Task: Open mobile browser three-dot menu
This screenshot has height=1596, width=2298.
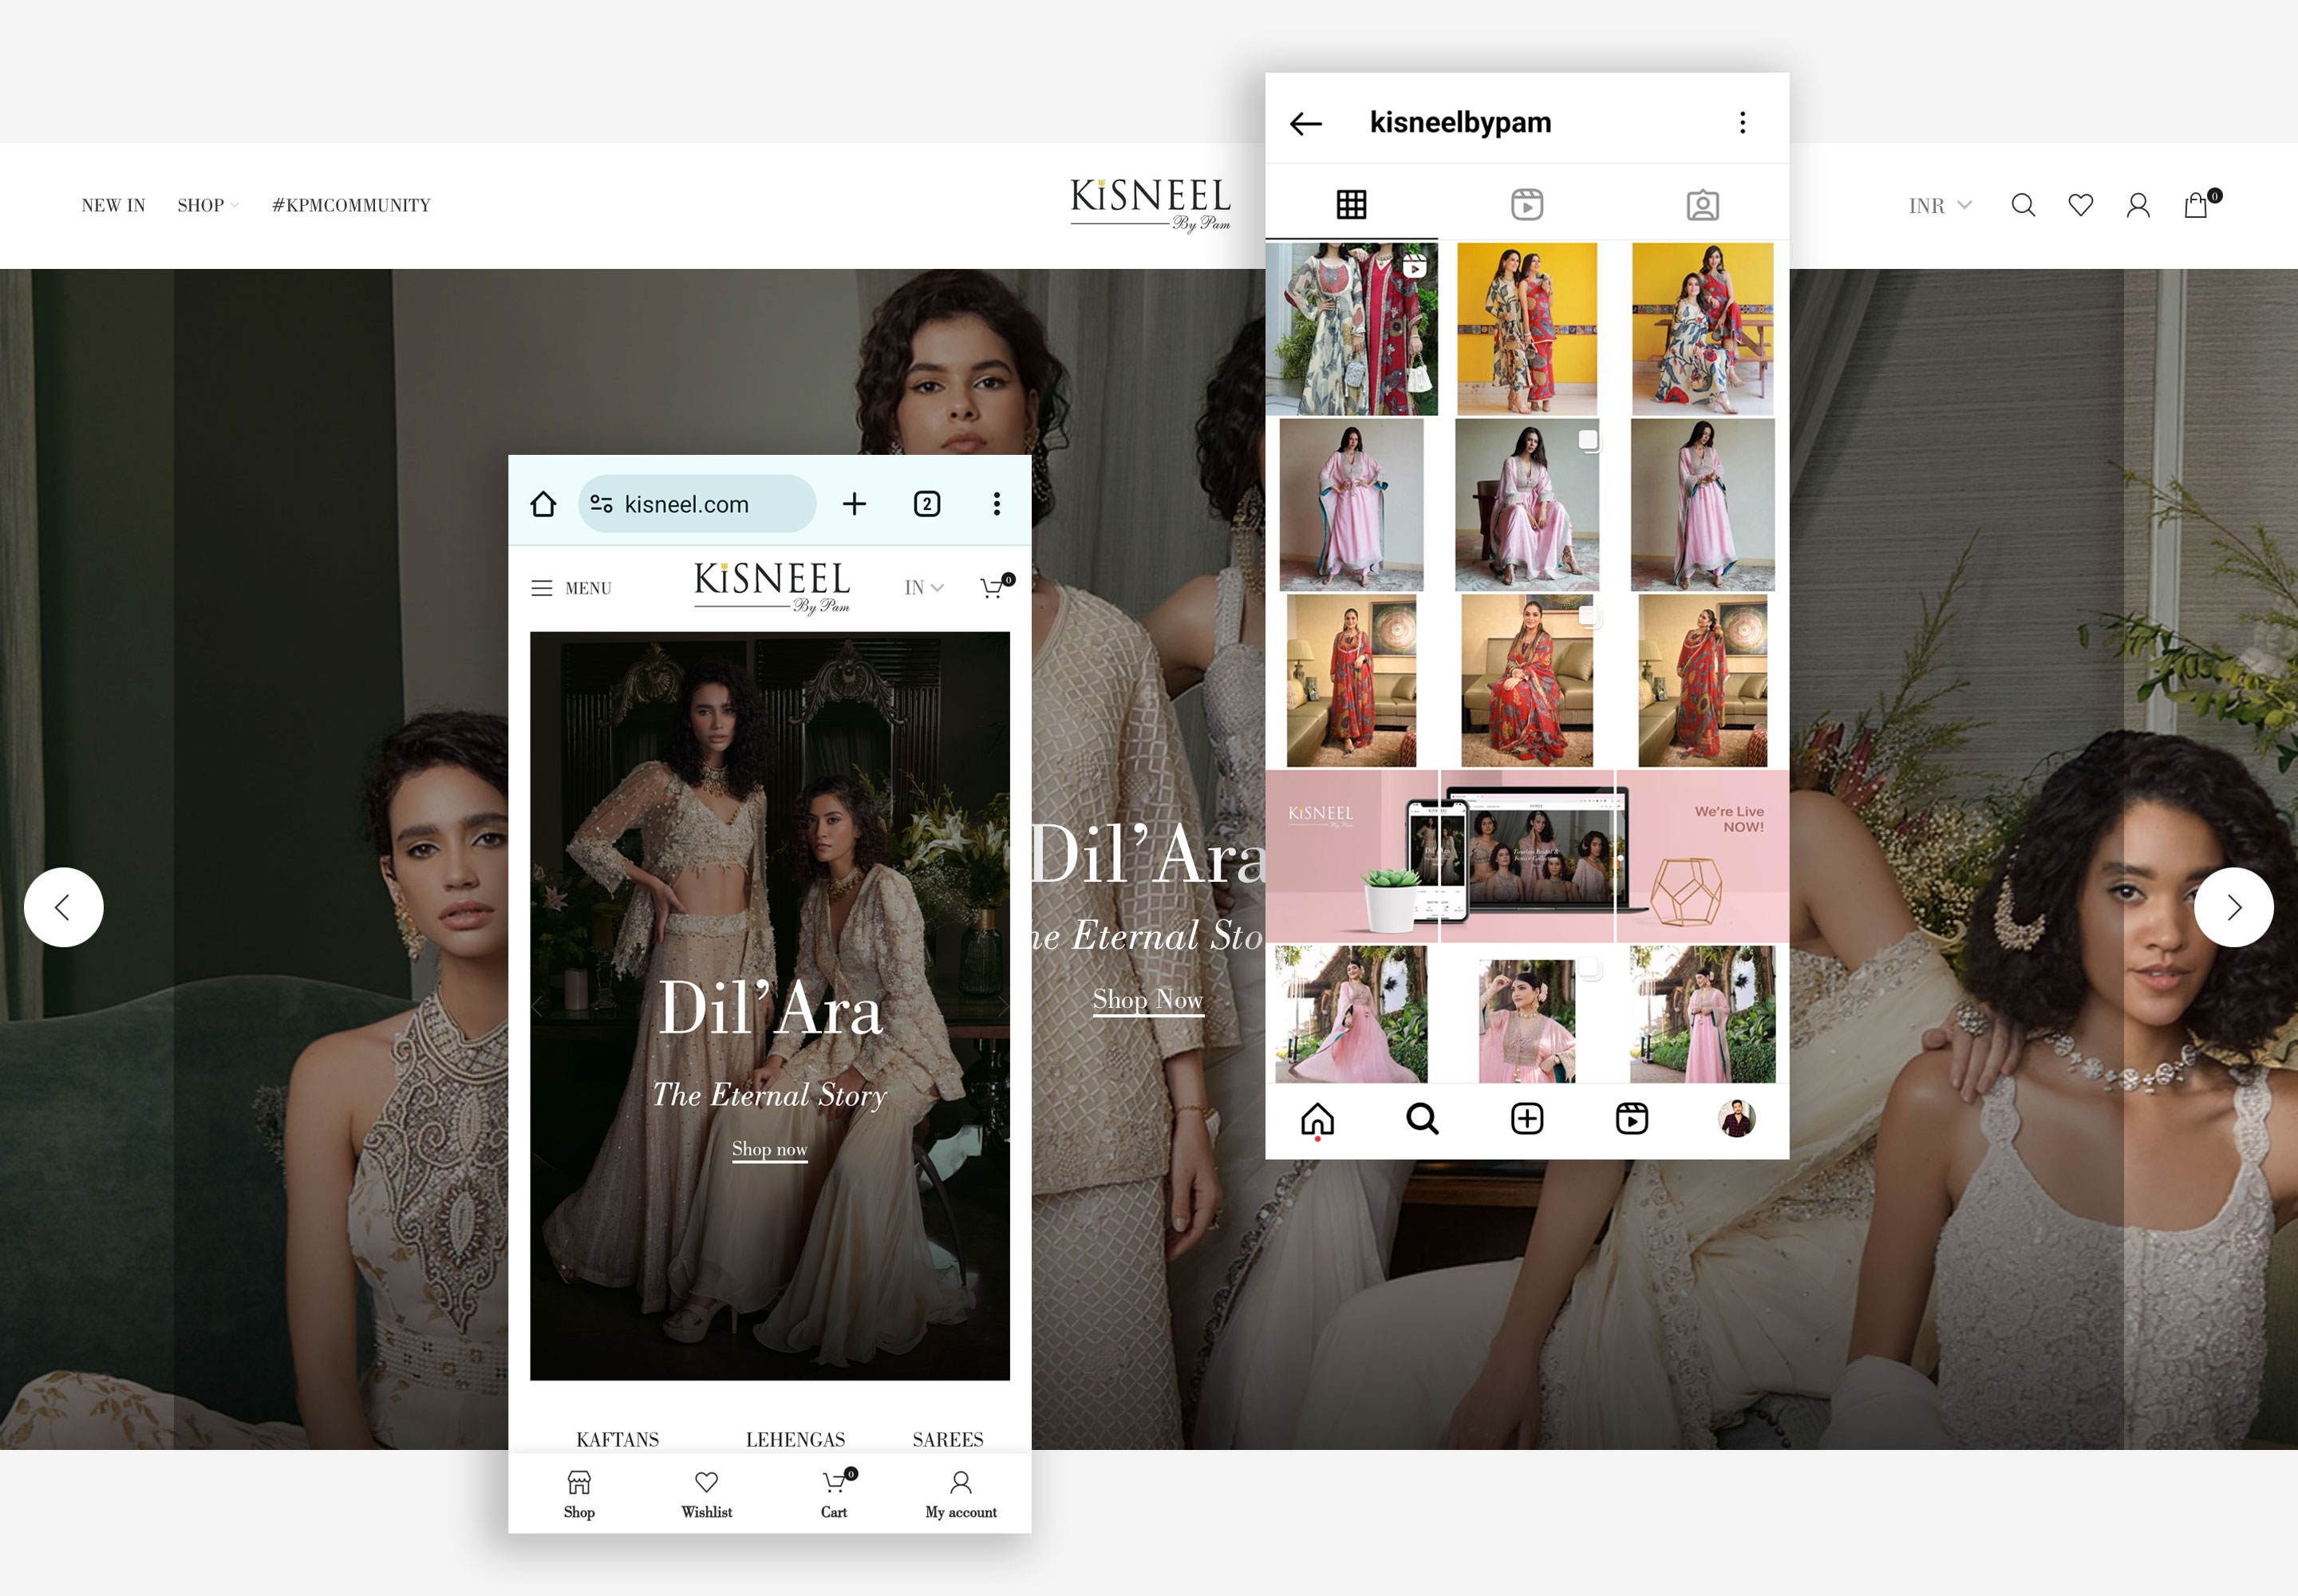Action: [x=997, y=504]
